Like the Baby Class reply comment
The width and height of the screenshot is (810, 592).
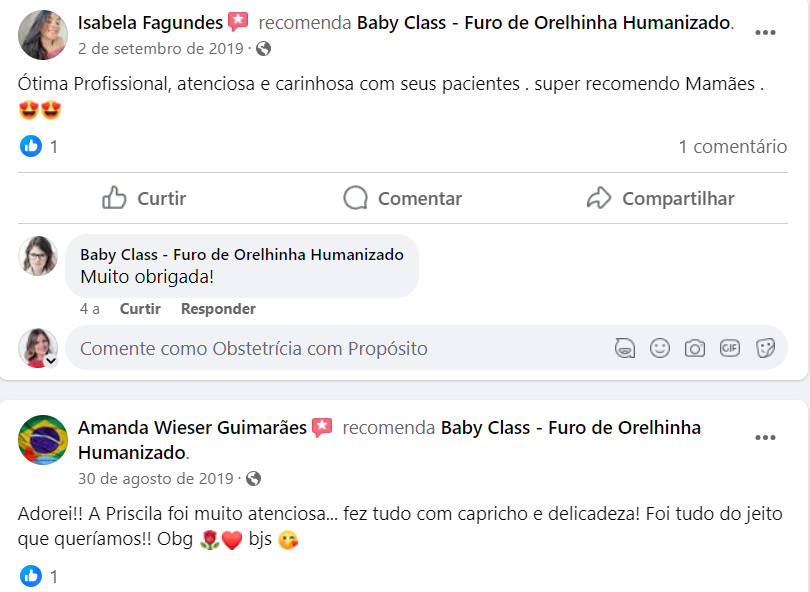140,309
